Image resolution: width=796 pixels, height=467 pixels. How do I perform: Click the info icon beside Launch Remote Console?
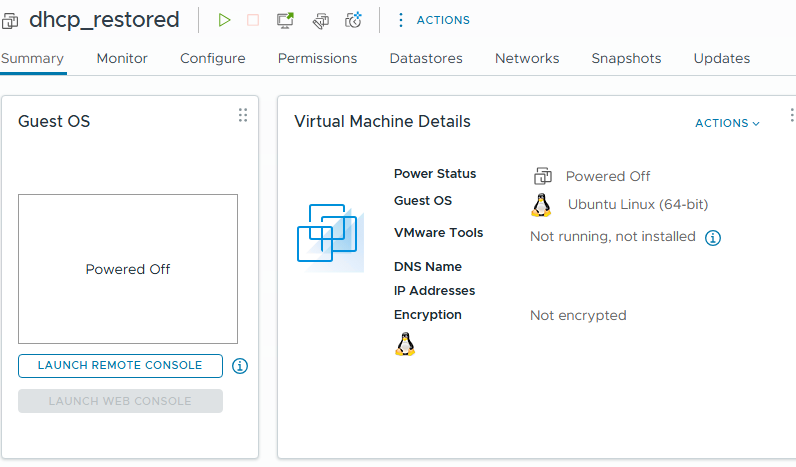click(240, 366)
